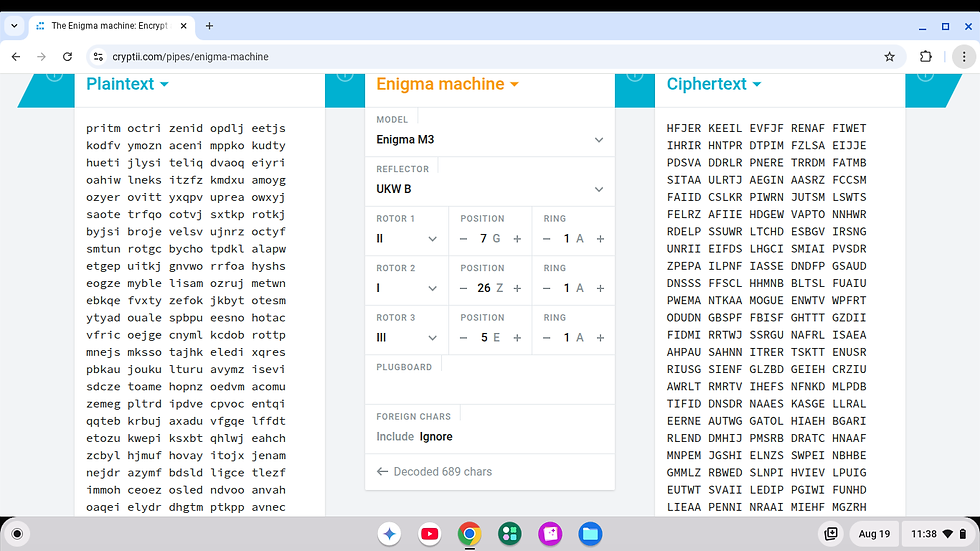Viewport: 980px width, 551px height.
Task: Decrease Rotor 1 position with minus
Action: [463, 239]
